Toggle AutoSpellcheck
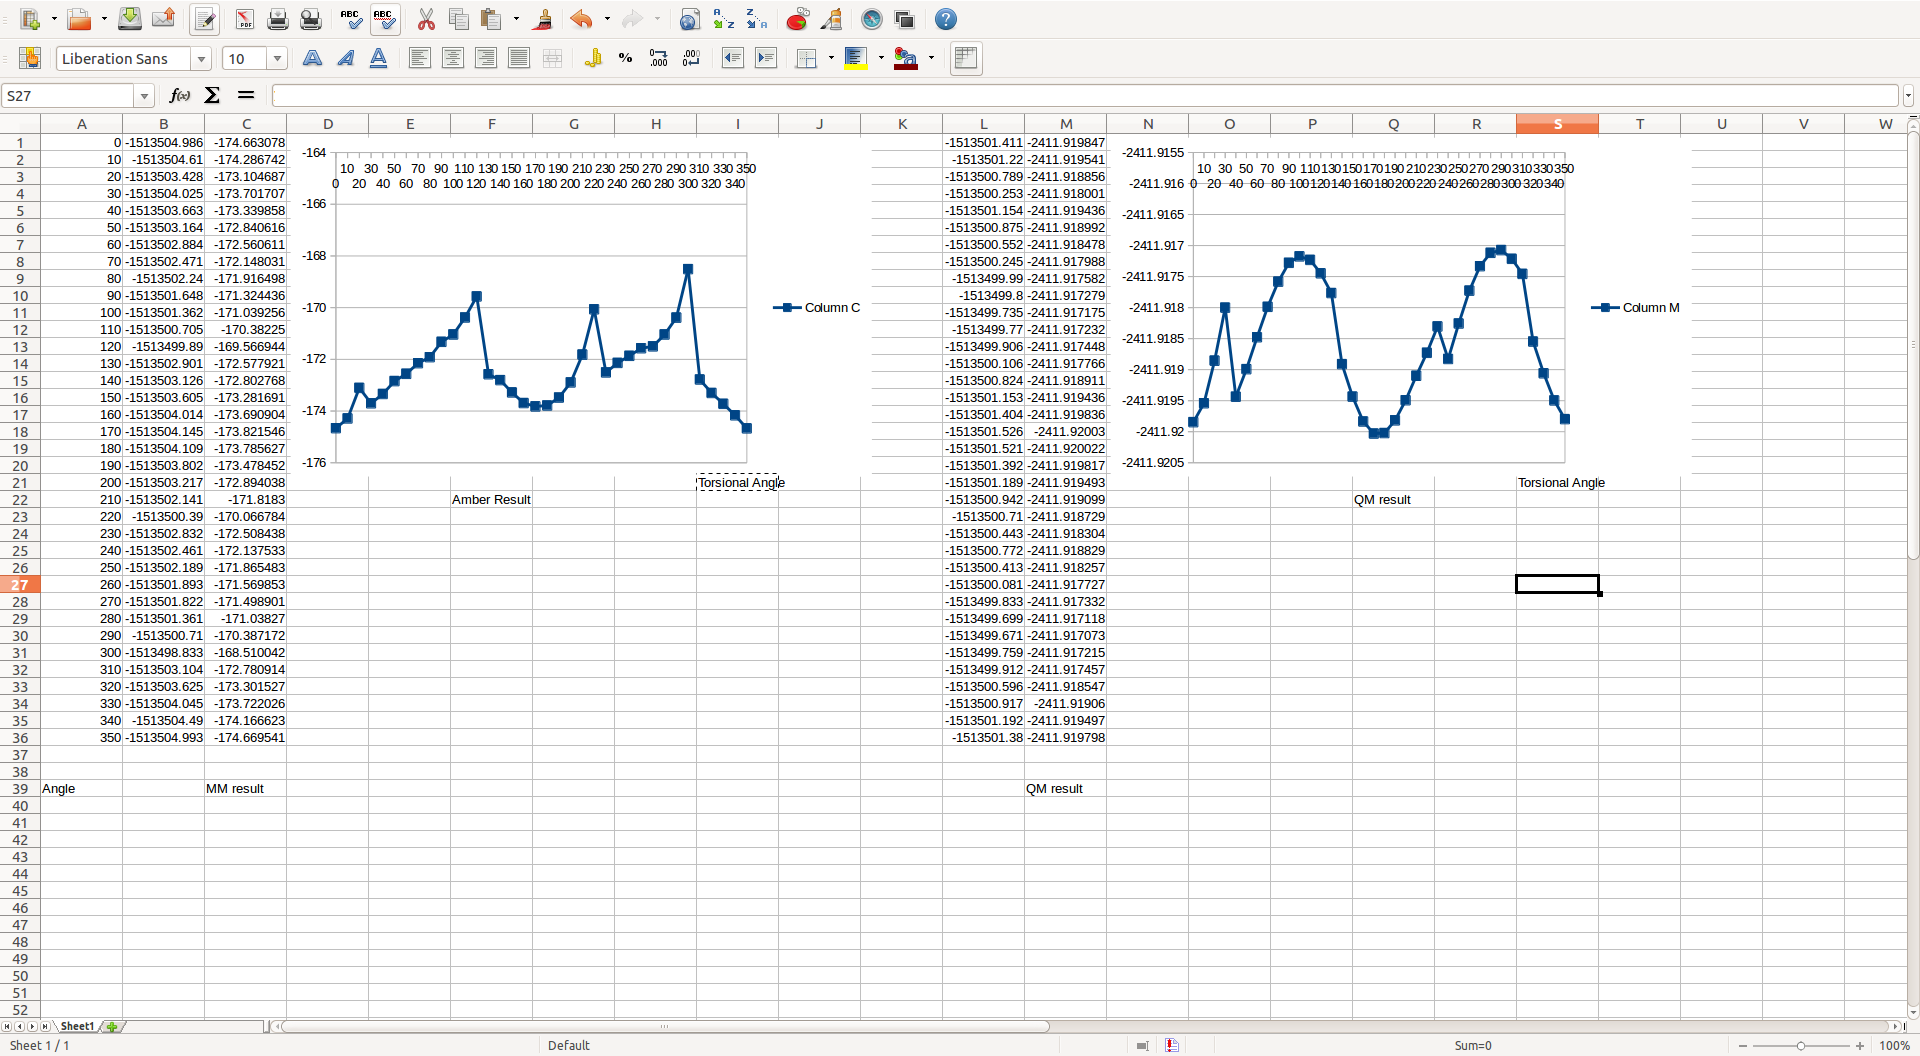The image size is (1920, 1056). tap(384, 19)
